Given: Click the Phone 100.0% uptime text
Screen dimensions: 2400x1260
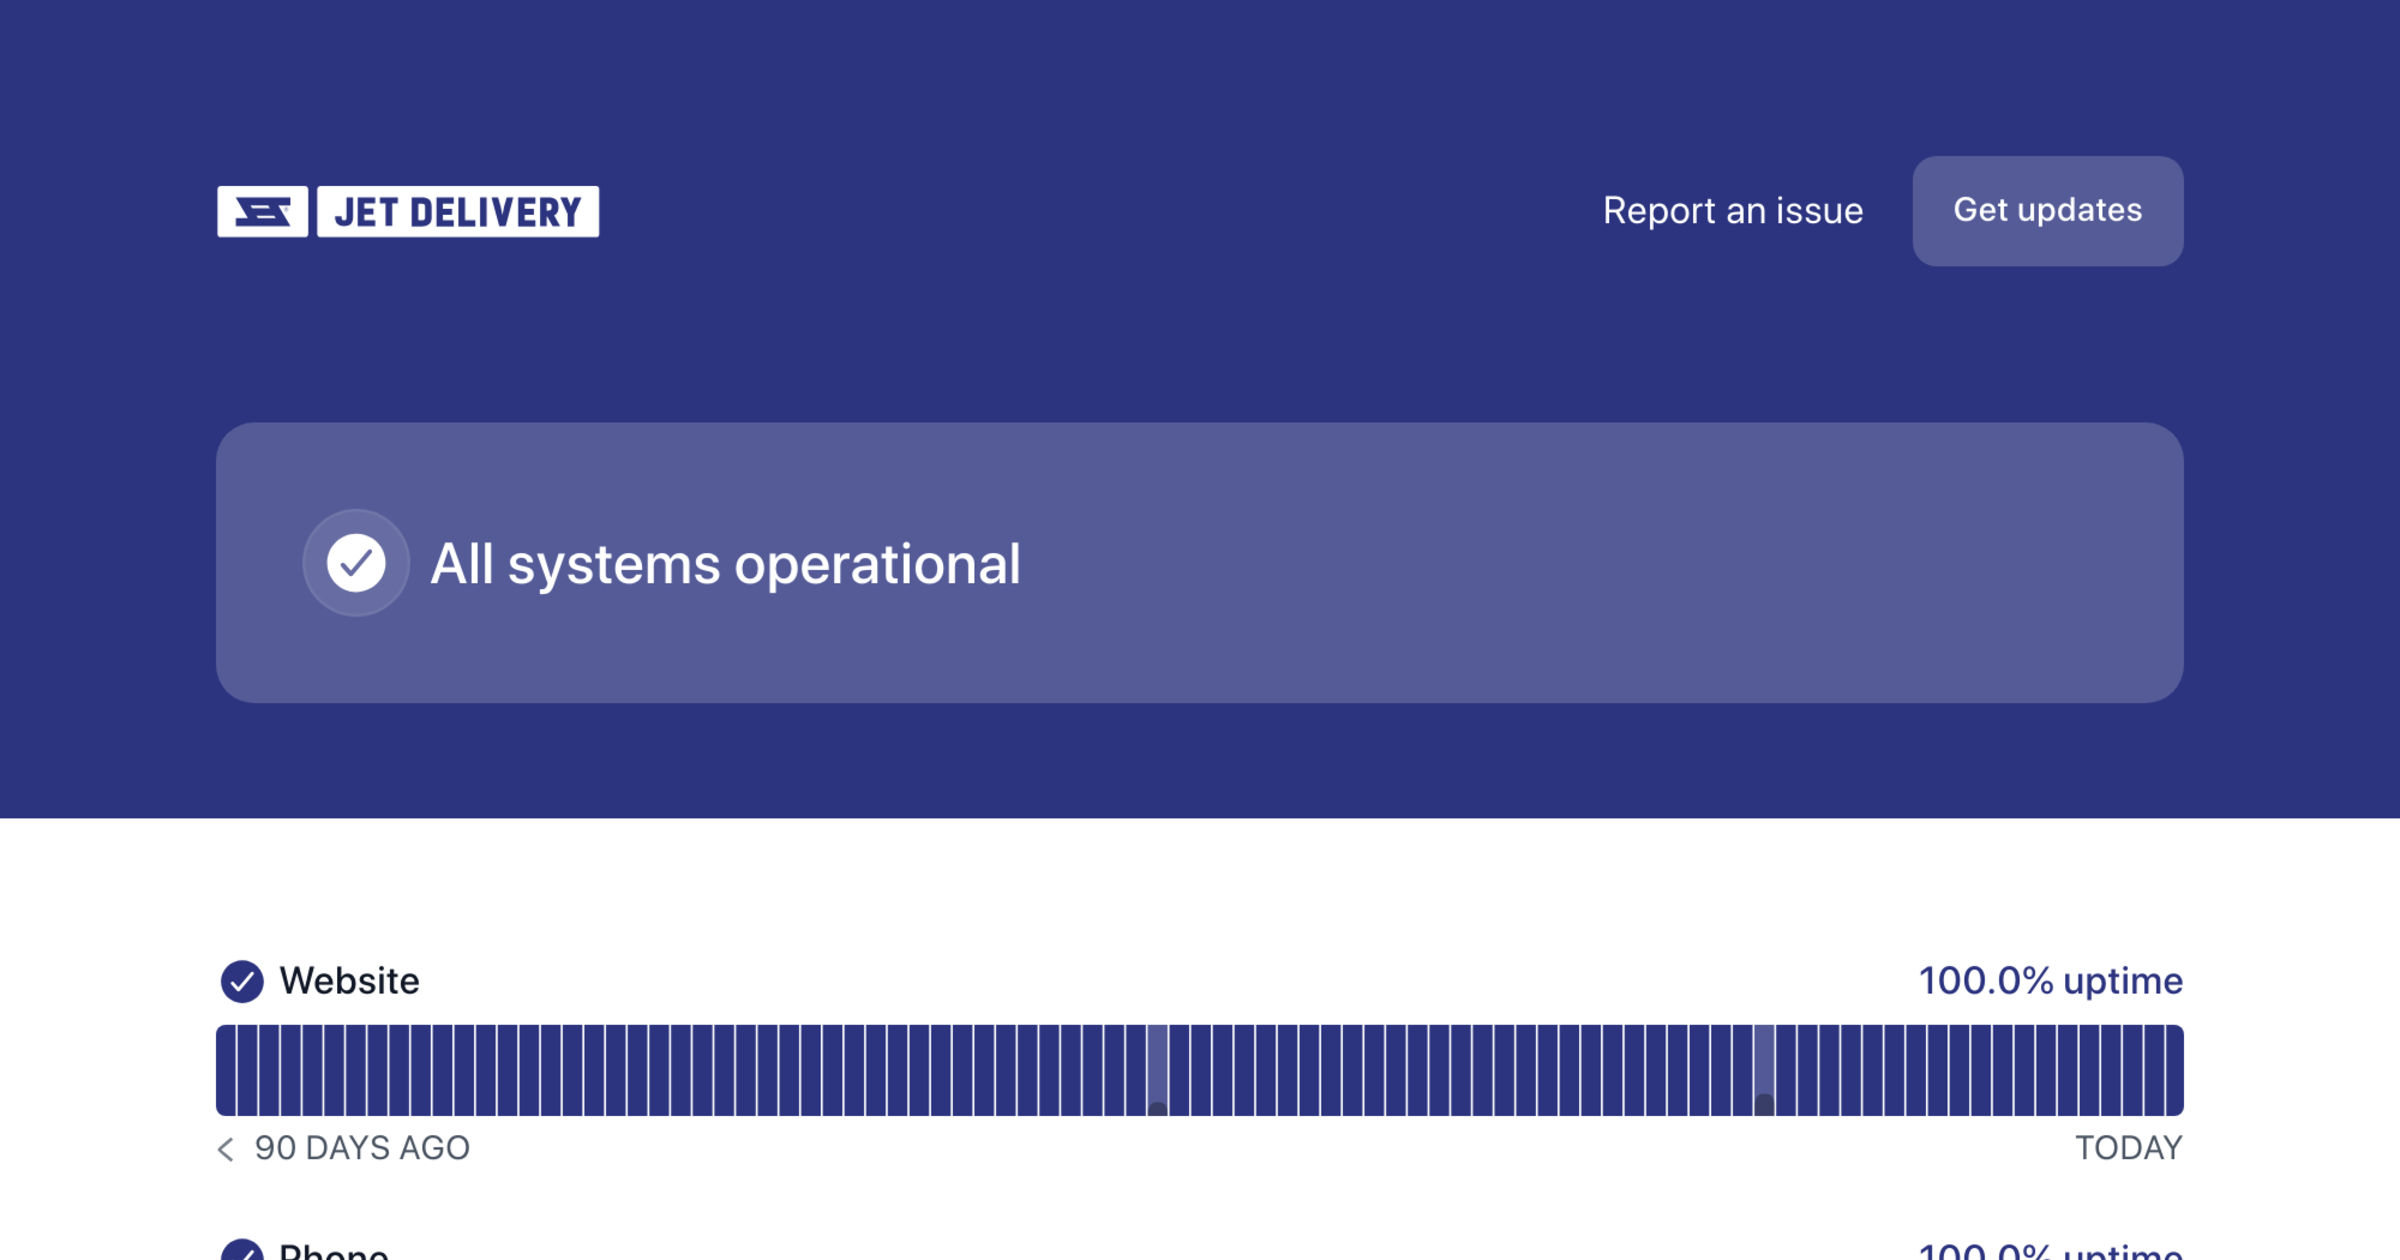Looking at the screenshot, I should [2050, 1252].
